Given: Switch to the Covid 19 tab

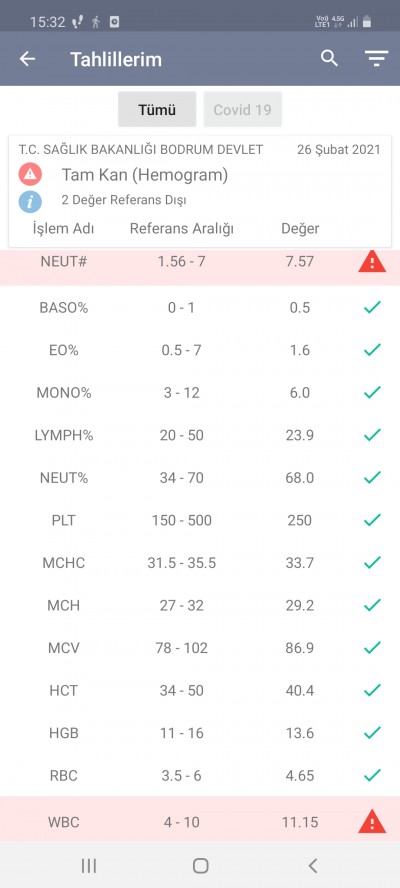Looking at the screenshot, I should [242, 109].
